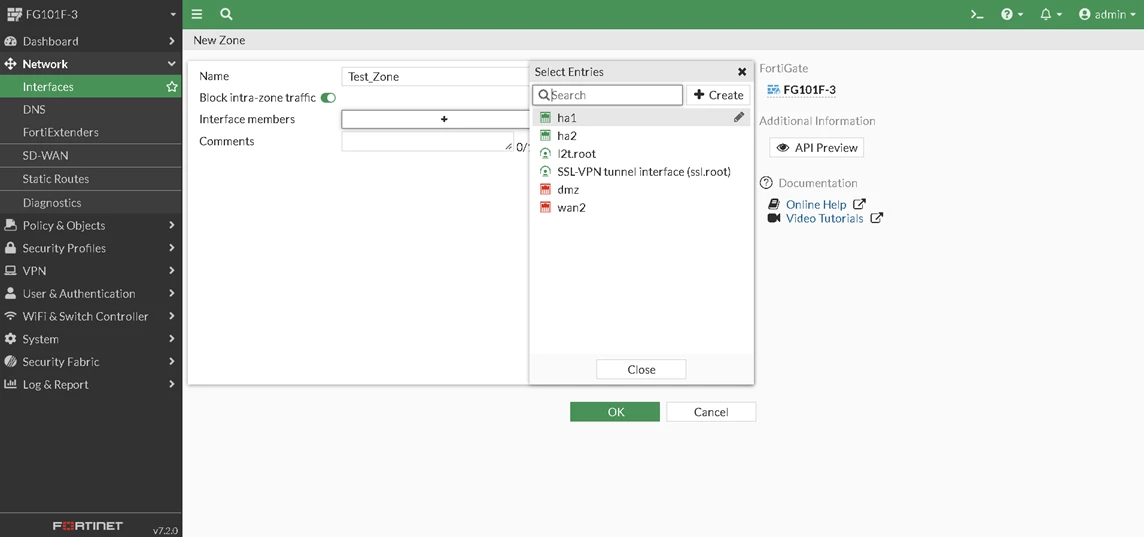Click the Select Entries search field

pos(608,95)
